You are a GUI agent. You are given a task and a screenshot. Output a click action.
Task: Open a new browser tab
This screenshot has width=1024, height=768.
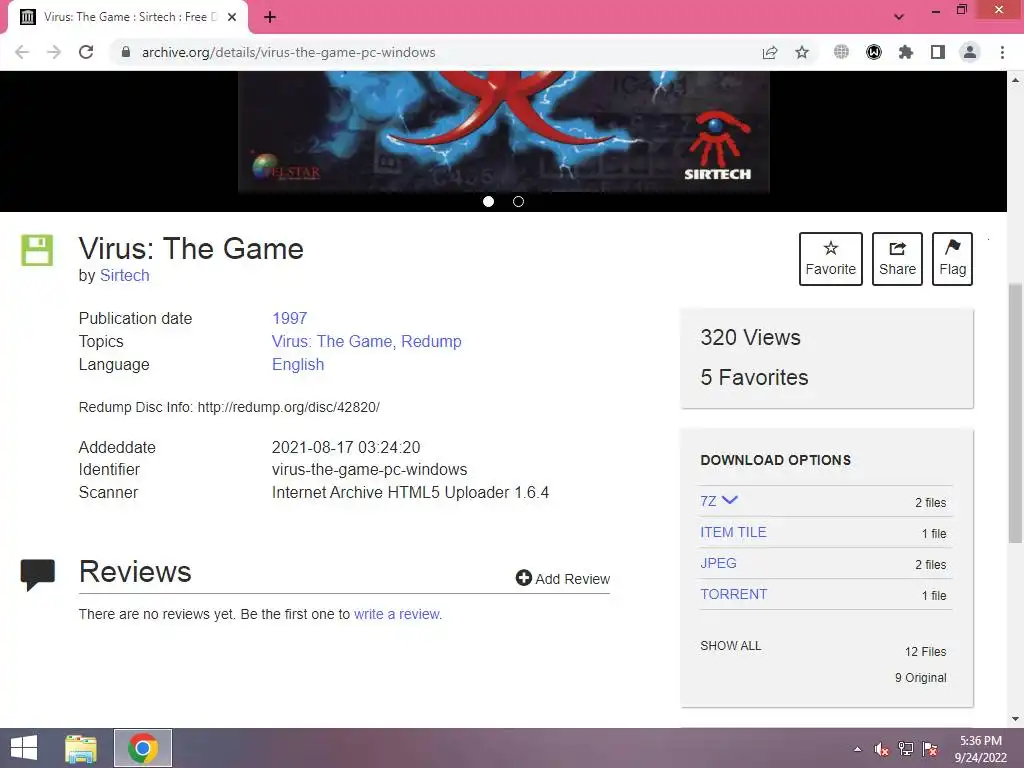[270, 17]
